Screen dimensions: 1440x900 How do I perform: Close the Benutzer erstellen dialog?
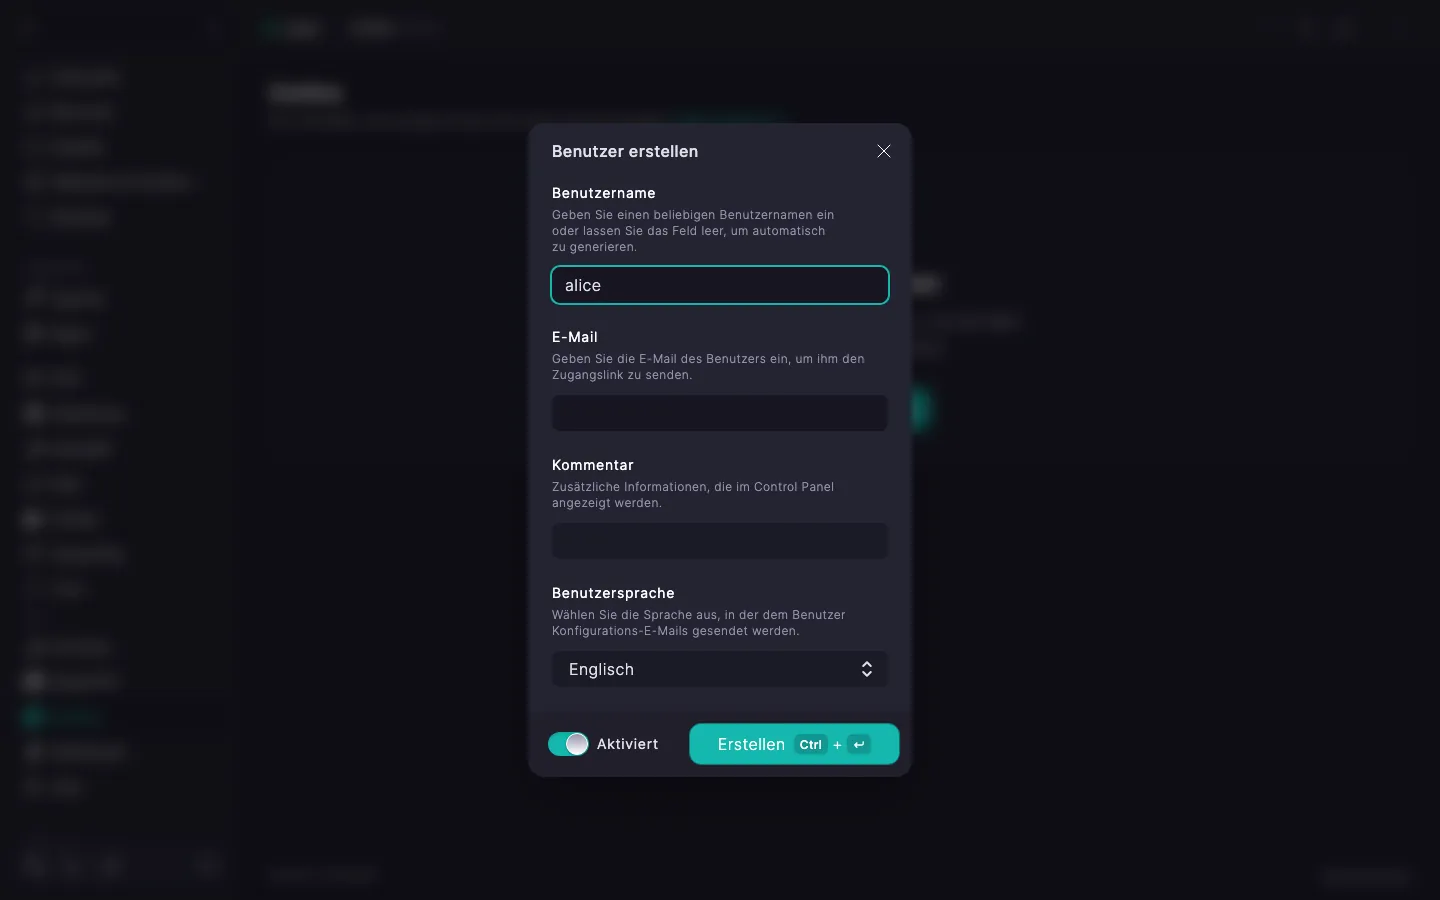point(884,151)
